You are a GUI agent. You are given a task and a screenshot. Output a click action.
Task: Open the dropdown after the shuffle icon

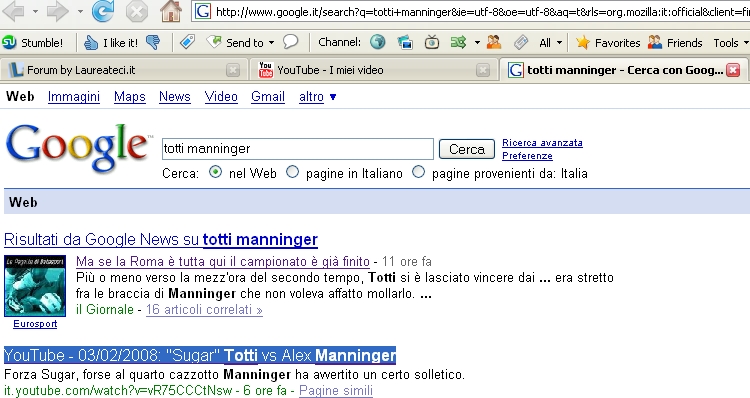coord(477,43)
